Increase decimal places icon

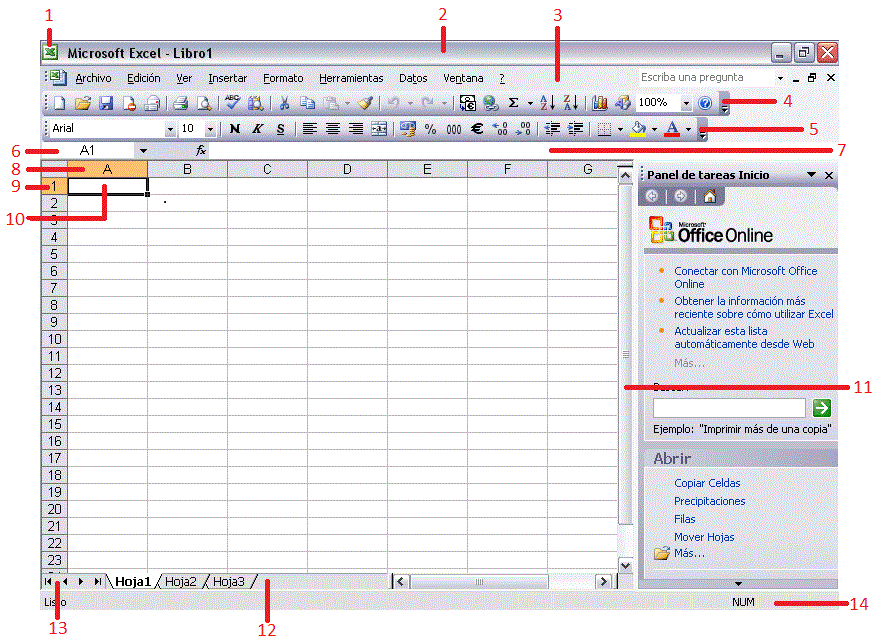499,129
